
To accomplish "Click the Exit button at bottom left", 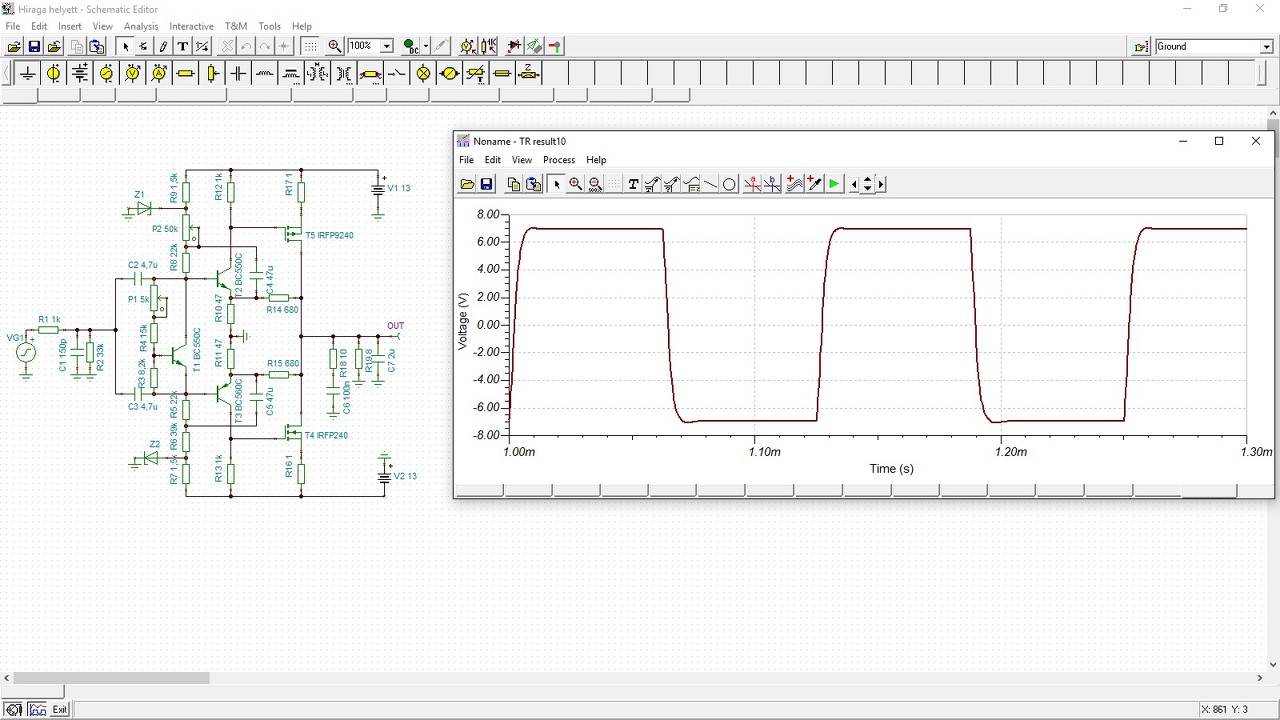I will coord(60,710).
